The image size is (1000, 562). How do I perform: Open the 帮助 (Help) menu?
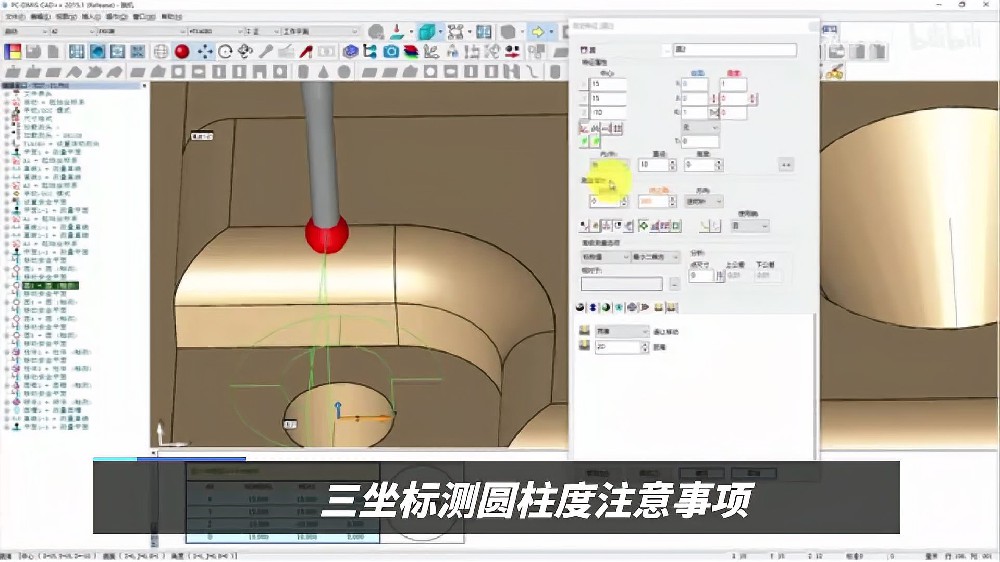click(172, 17)
